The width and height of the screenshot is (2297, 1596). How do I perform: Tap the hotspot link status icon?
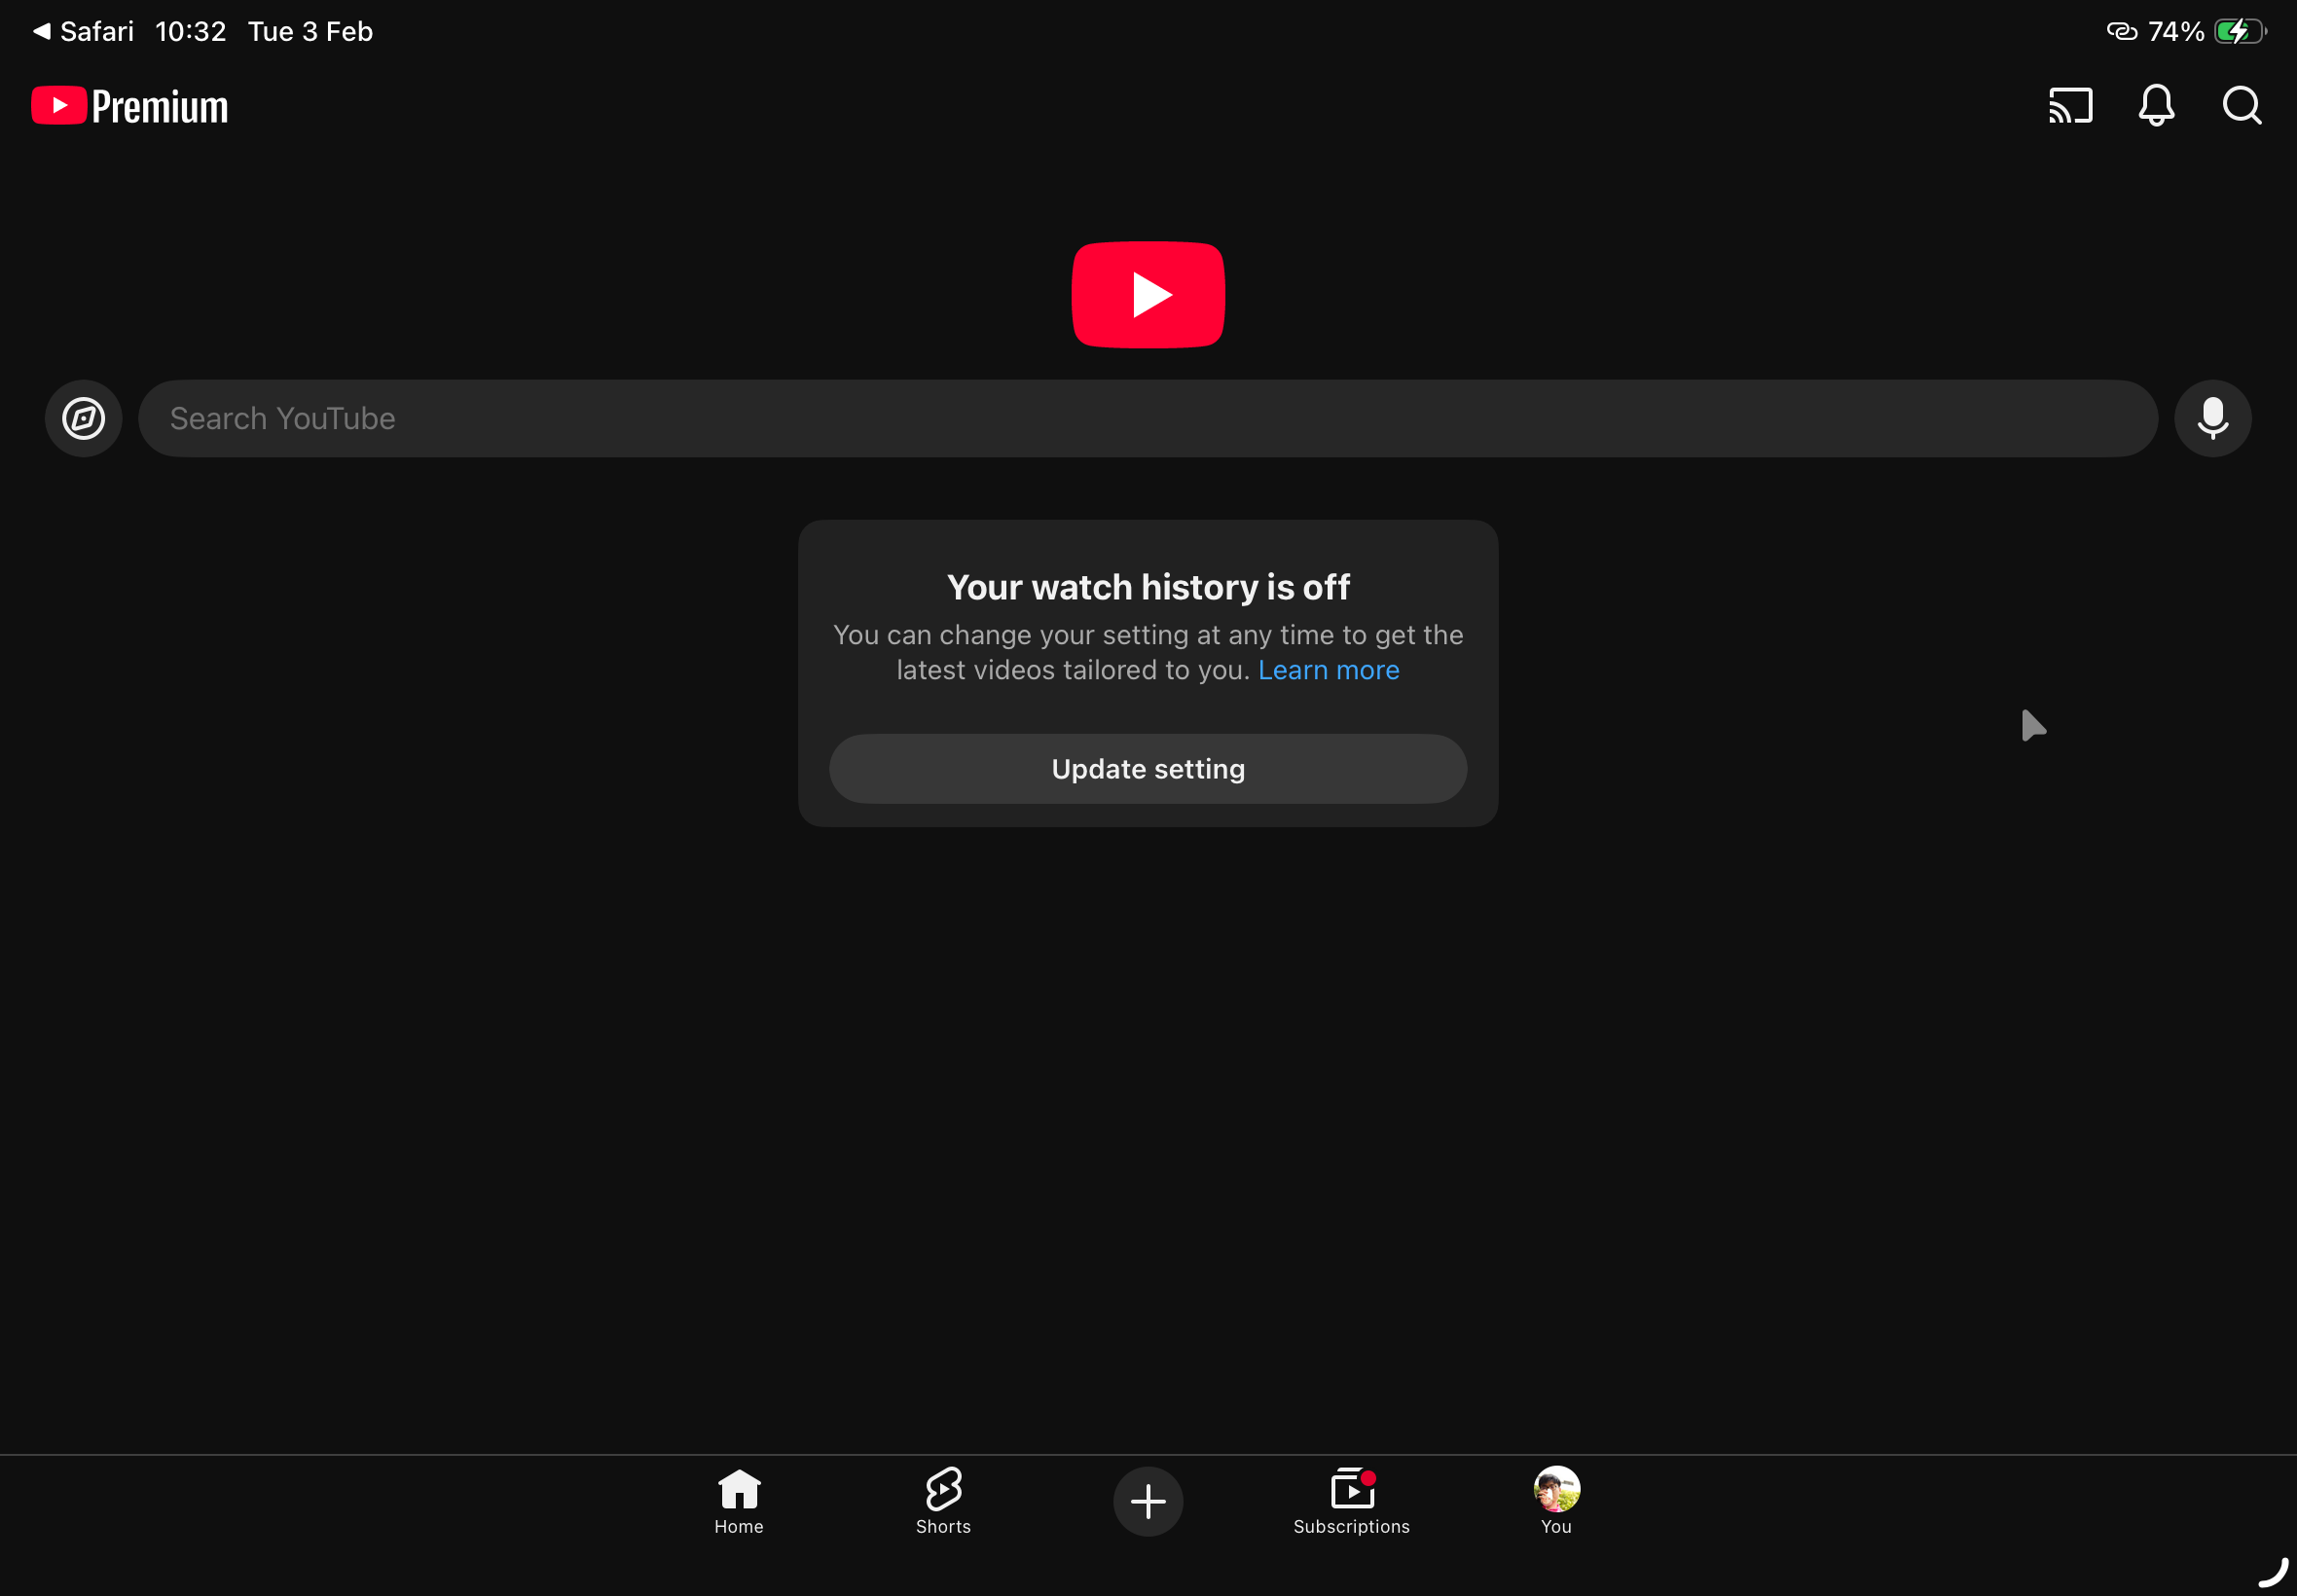tap(2121, 31)
